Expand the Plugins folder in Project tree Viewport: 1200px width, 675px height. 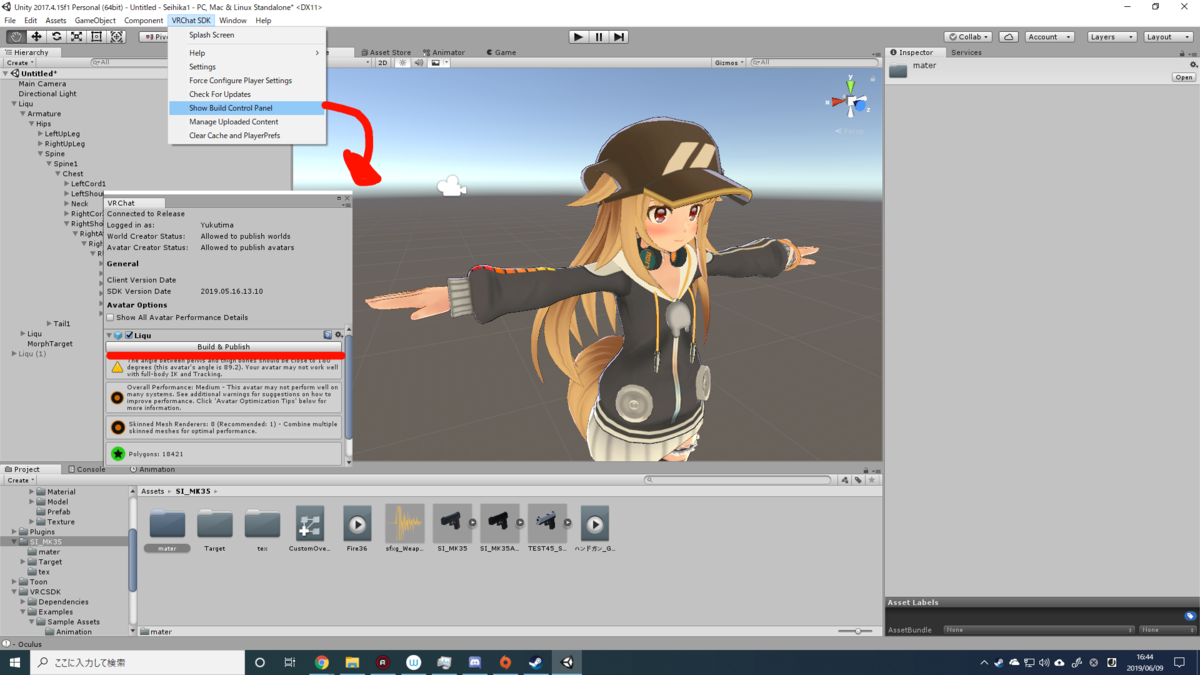click(14, 532)
